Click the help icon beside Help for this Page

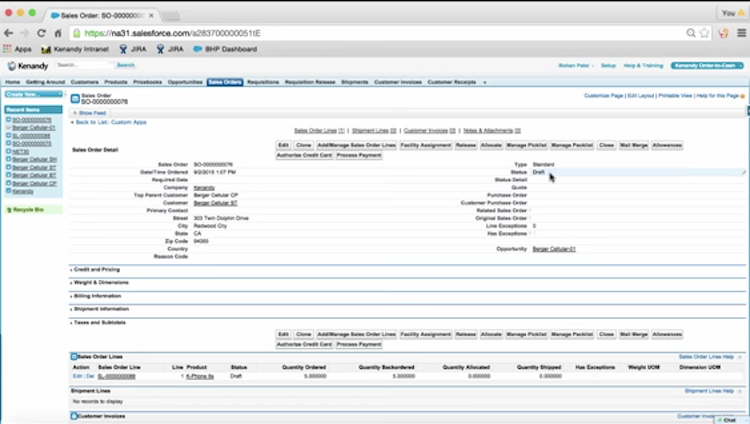click(742, 96)
